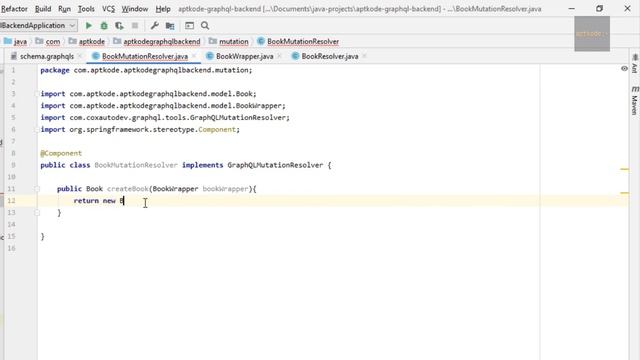Run with coverage from the shield icon
The height and width of the screenshot is (360, 640).
click(119, 26)
